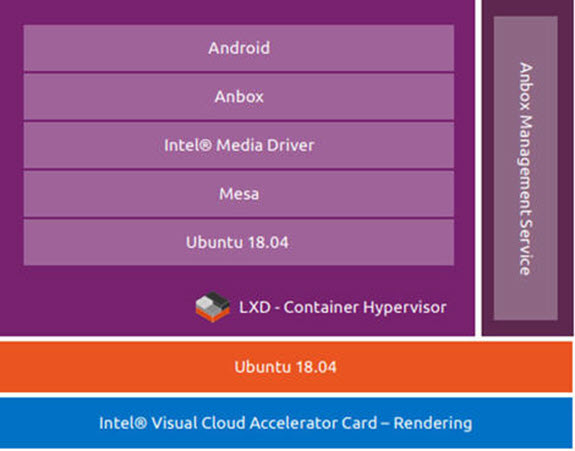Click the Anbox text label
The height and width of the screenshot is (451, 575).
[x=239, y=97]
